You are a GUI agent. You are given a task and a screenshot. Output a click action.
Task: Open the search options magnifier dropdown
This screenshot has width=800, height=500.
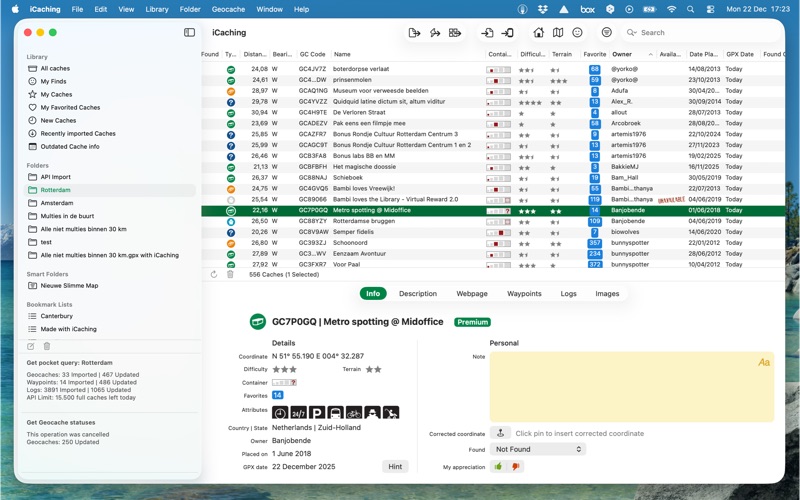click(x=632, y=33)
